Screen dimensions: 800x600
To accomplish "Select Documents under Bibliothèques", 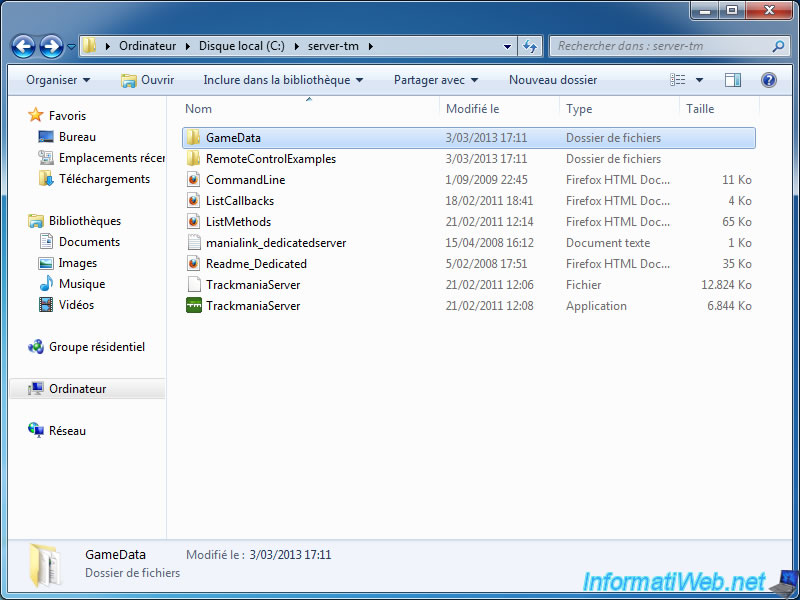I will [89, 242].
